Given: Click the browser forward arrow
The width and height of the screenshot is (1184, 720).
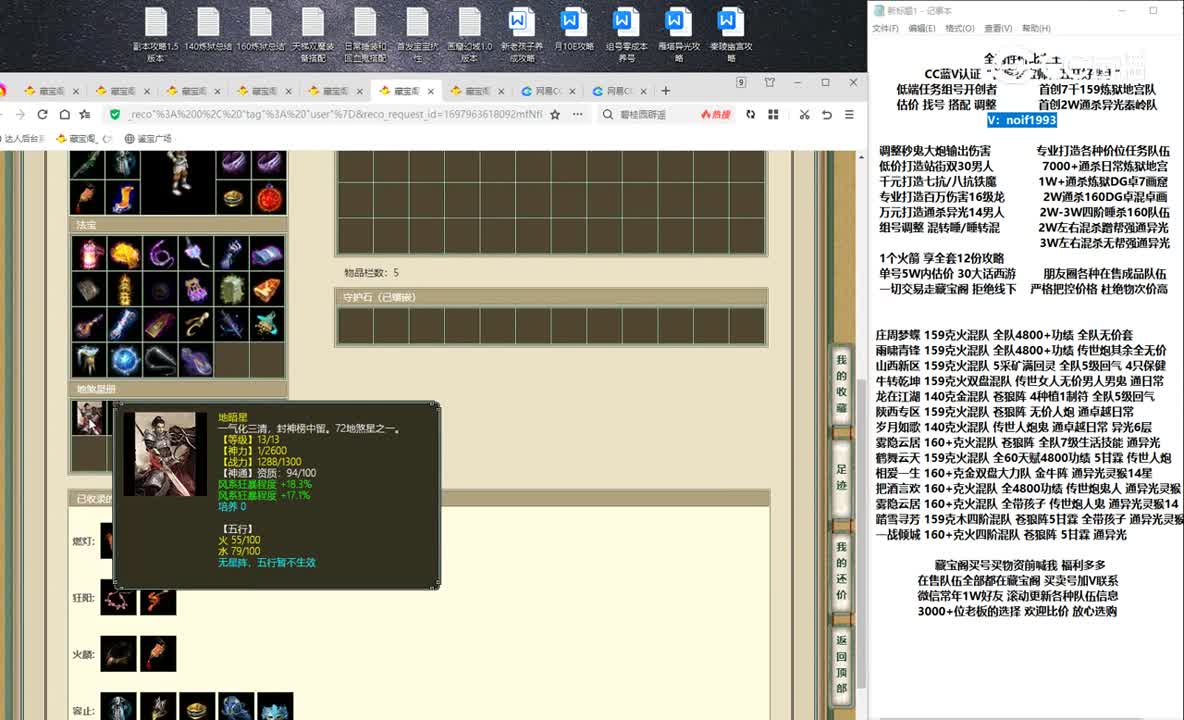Looking at the screenshot, I should click(20, 114).
